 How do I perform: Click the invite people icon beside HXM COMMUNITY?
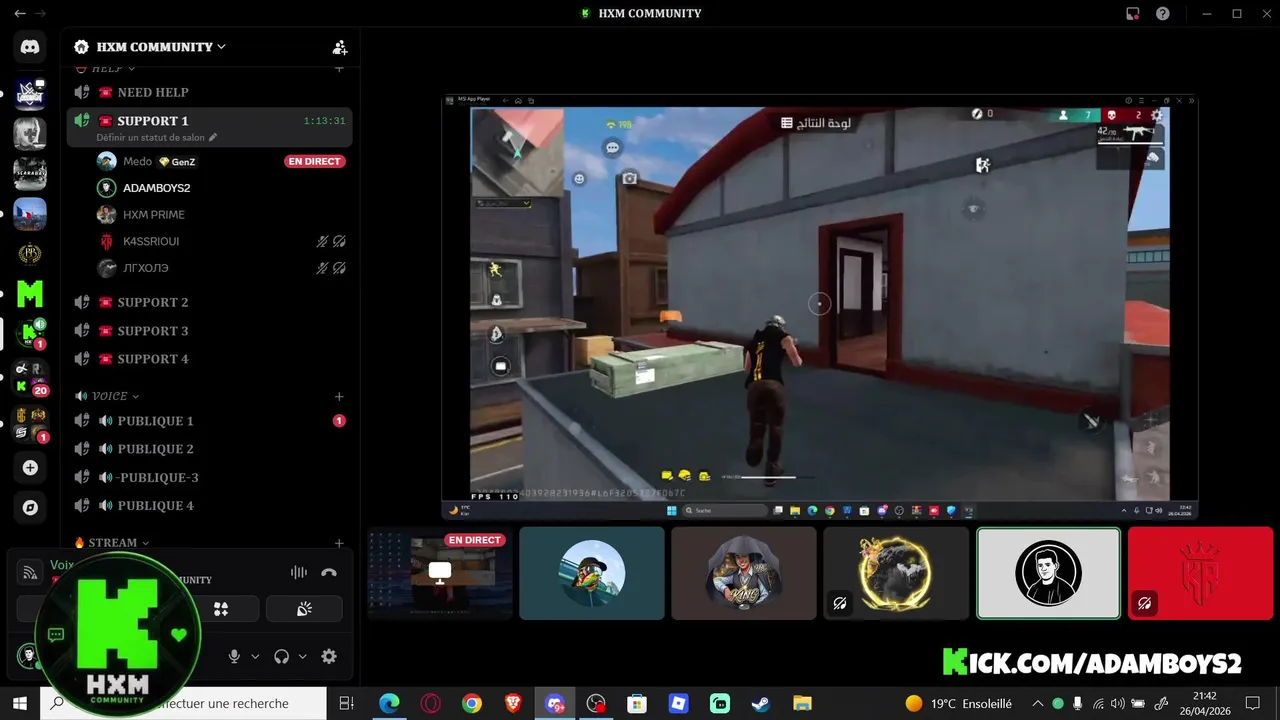click(340, 47)
